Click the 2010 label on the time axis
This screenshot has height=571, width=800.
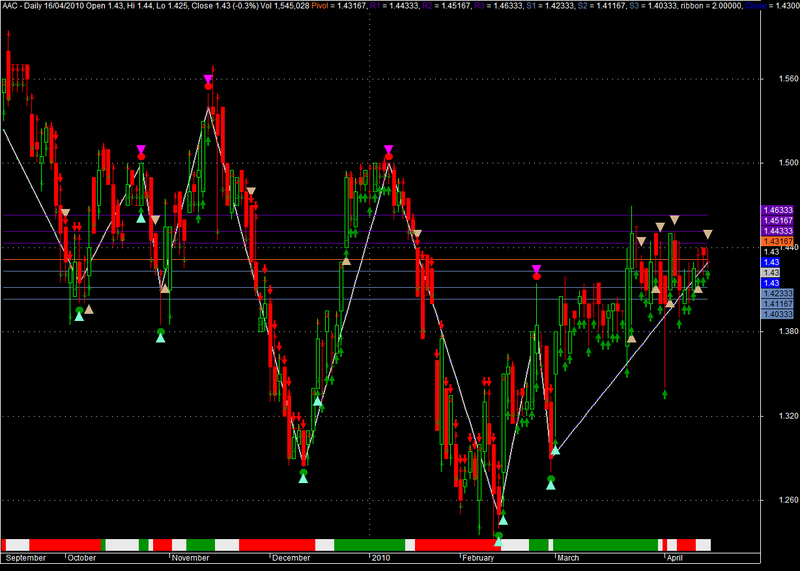pyautogui.click(x=381, y=558)
